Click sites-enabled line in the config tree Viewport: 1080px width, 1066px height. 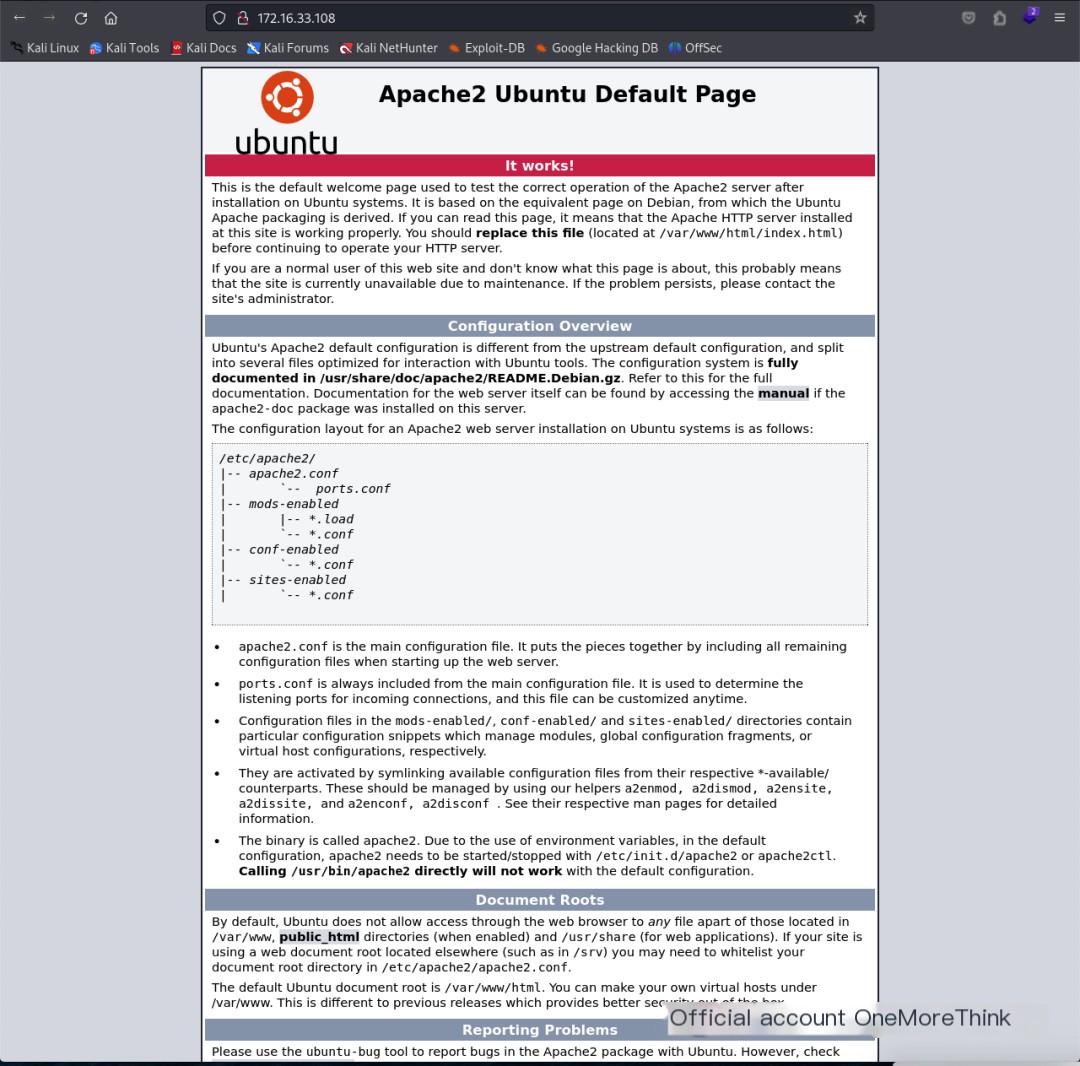tap(297, 579)
